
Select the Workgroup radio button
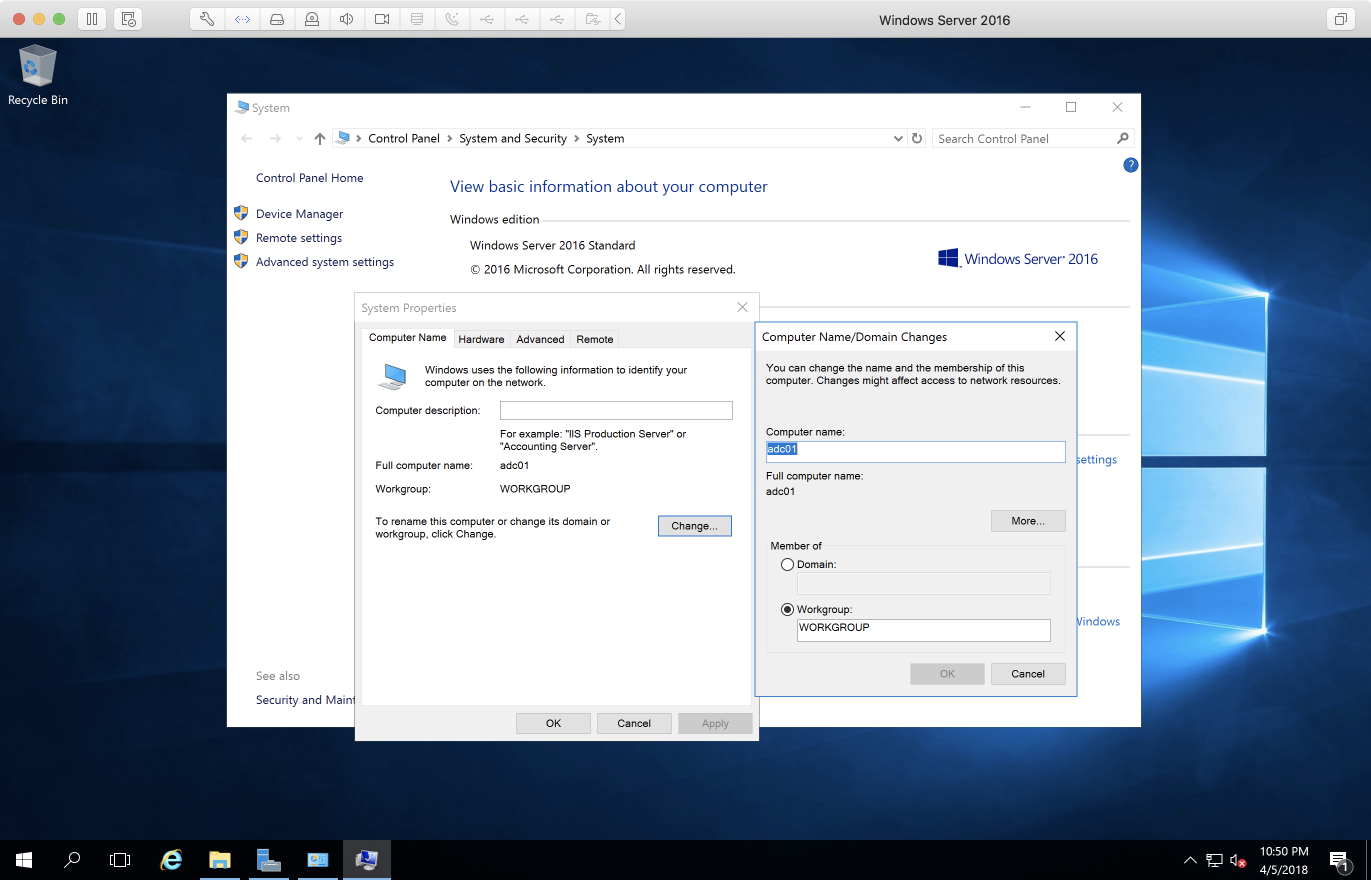pos(788,610)
